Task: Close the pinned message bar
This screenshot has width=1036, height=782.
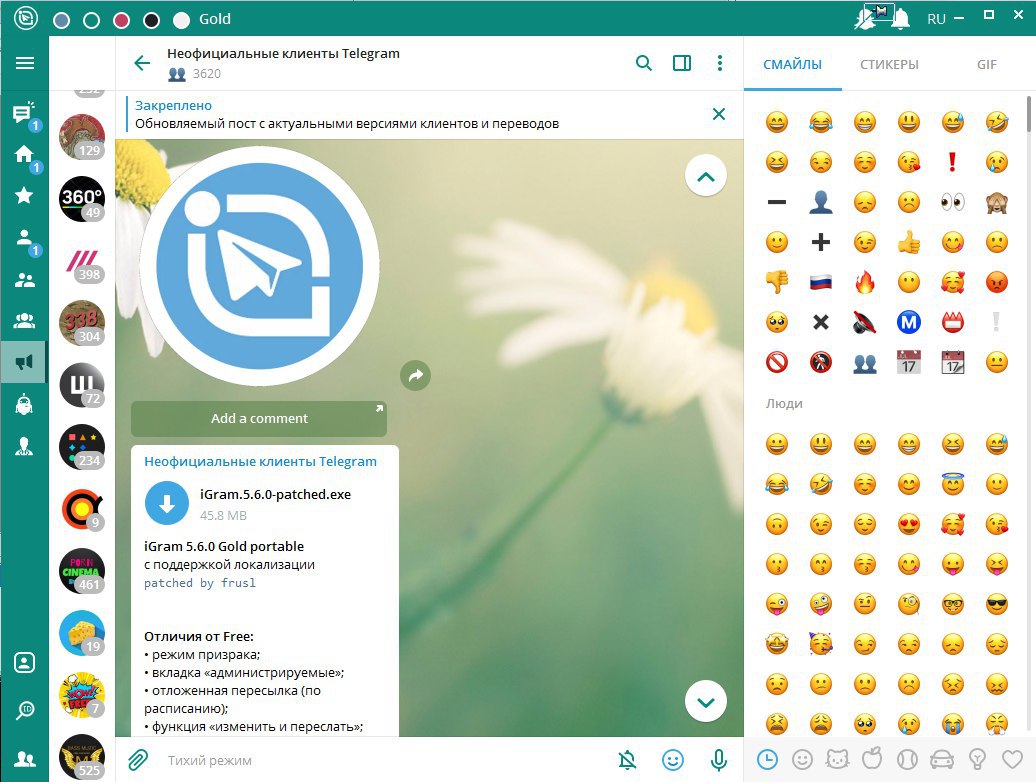Action: pyautogui.click(x=719, y=114)
